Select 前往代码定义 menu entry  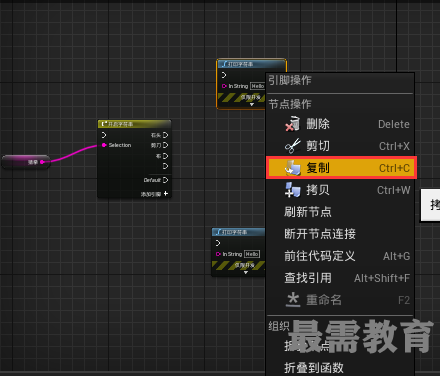click(x=340, y=256)
